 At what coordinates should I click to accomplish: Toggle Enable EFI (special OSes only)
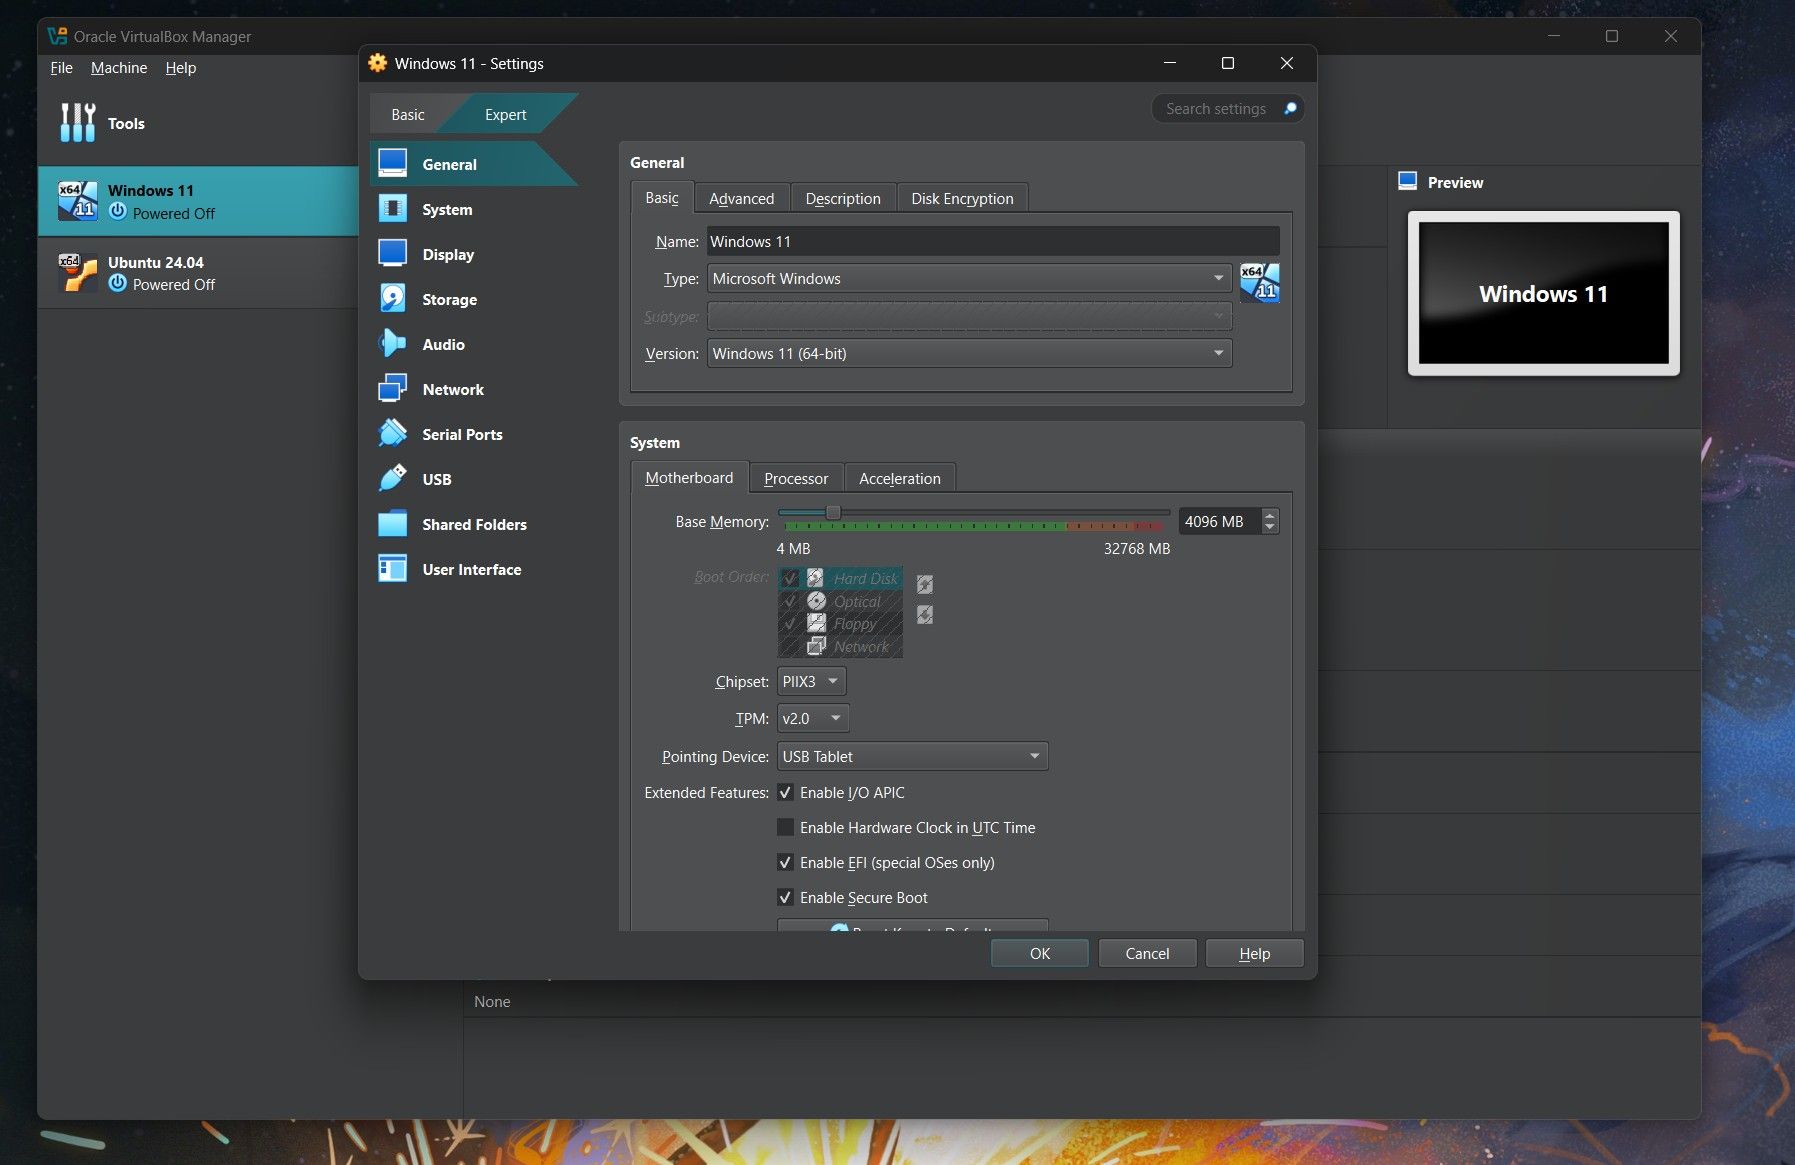pyautogui.click(x=785, y=862)
